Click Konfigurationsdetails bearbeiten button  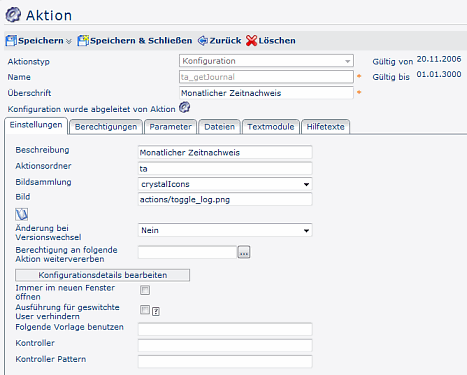103,275
